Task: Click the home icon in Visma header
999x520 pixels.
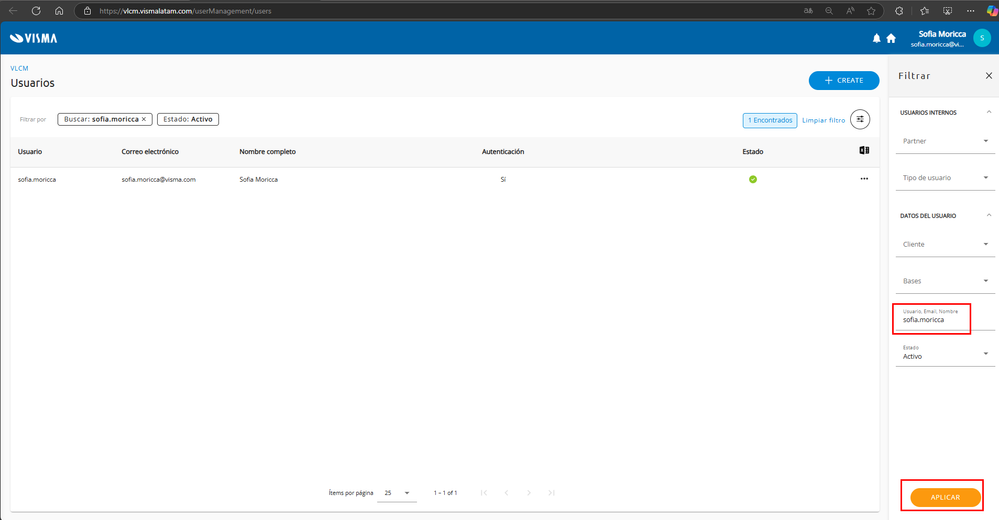Action: click(x=891, y=38)
